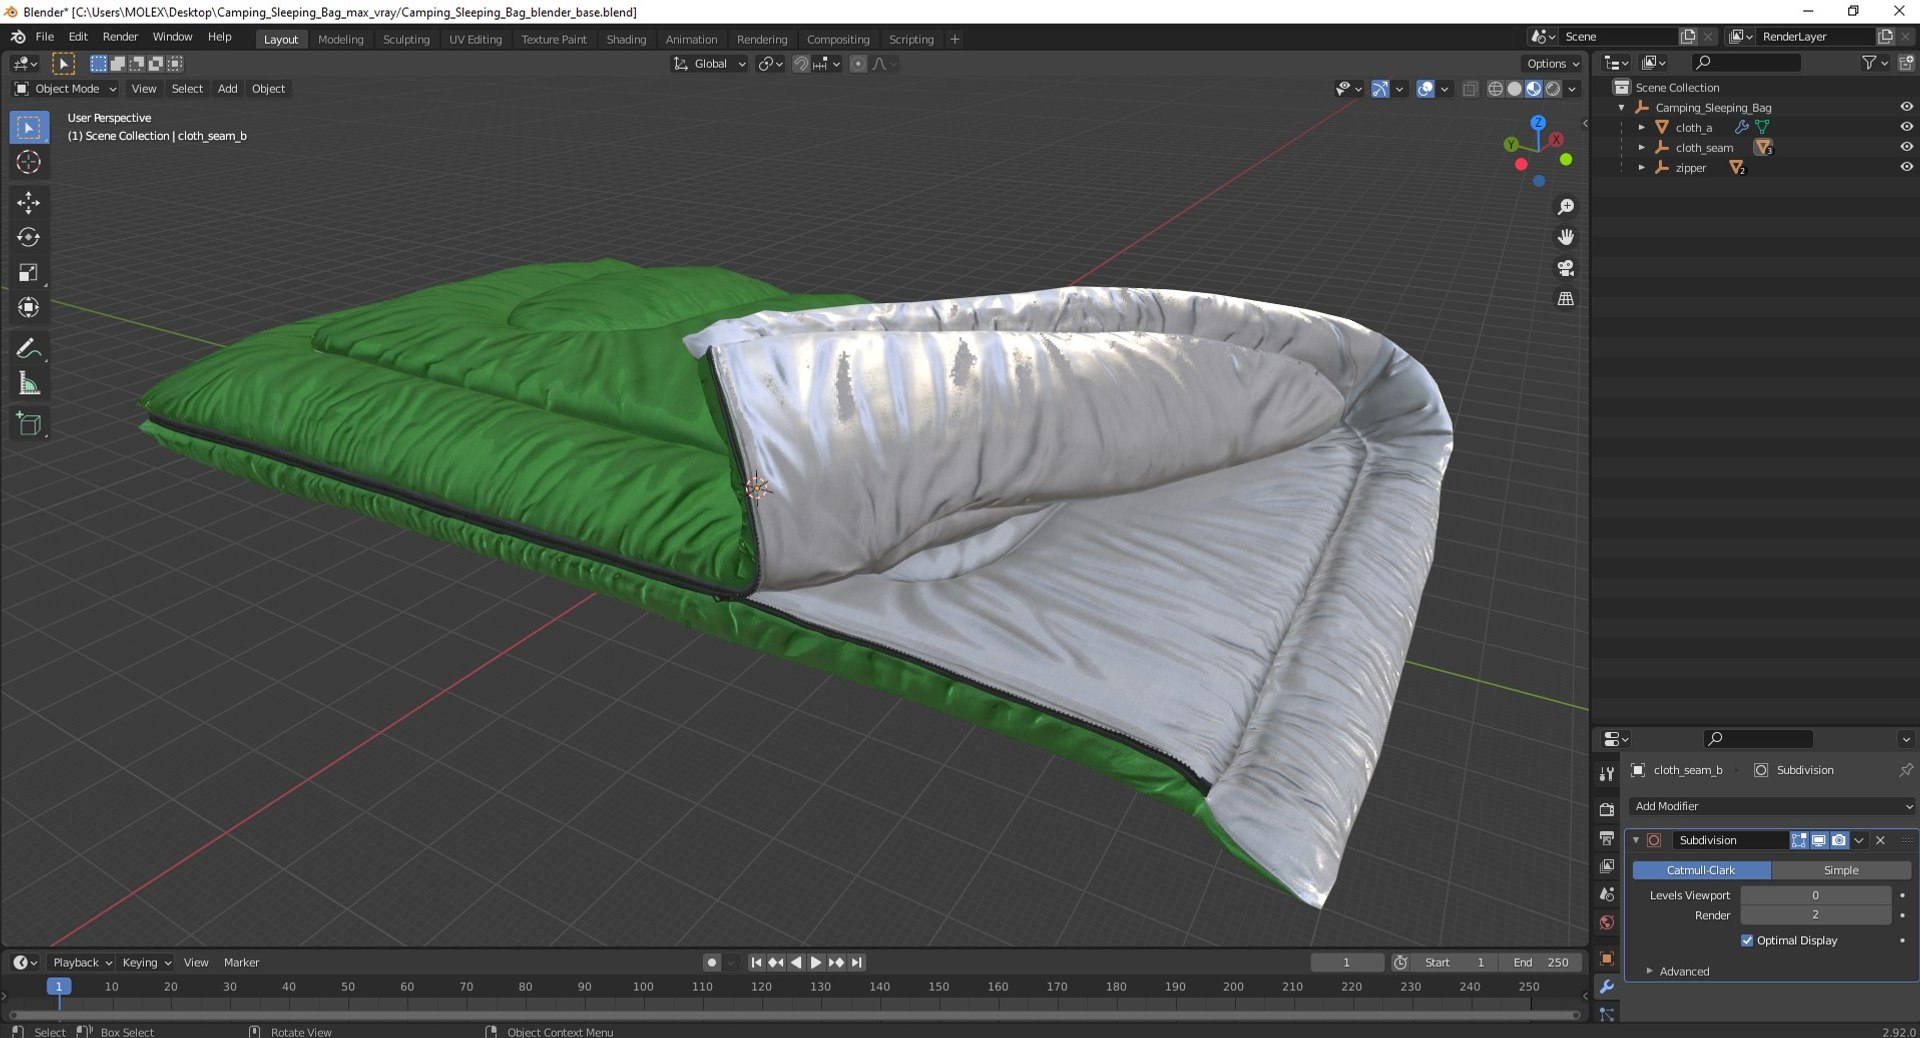Screen dimensions: 1920x1038
Task: Open the Object properties tab
Action: pos(1607,958)
